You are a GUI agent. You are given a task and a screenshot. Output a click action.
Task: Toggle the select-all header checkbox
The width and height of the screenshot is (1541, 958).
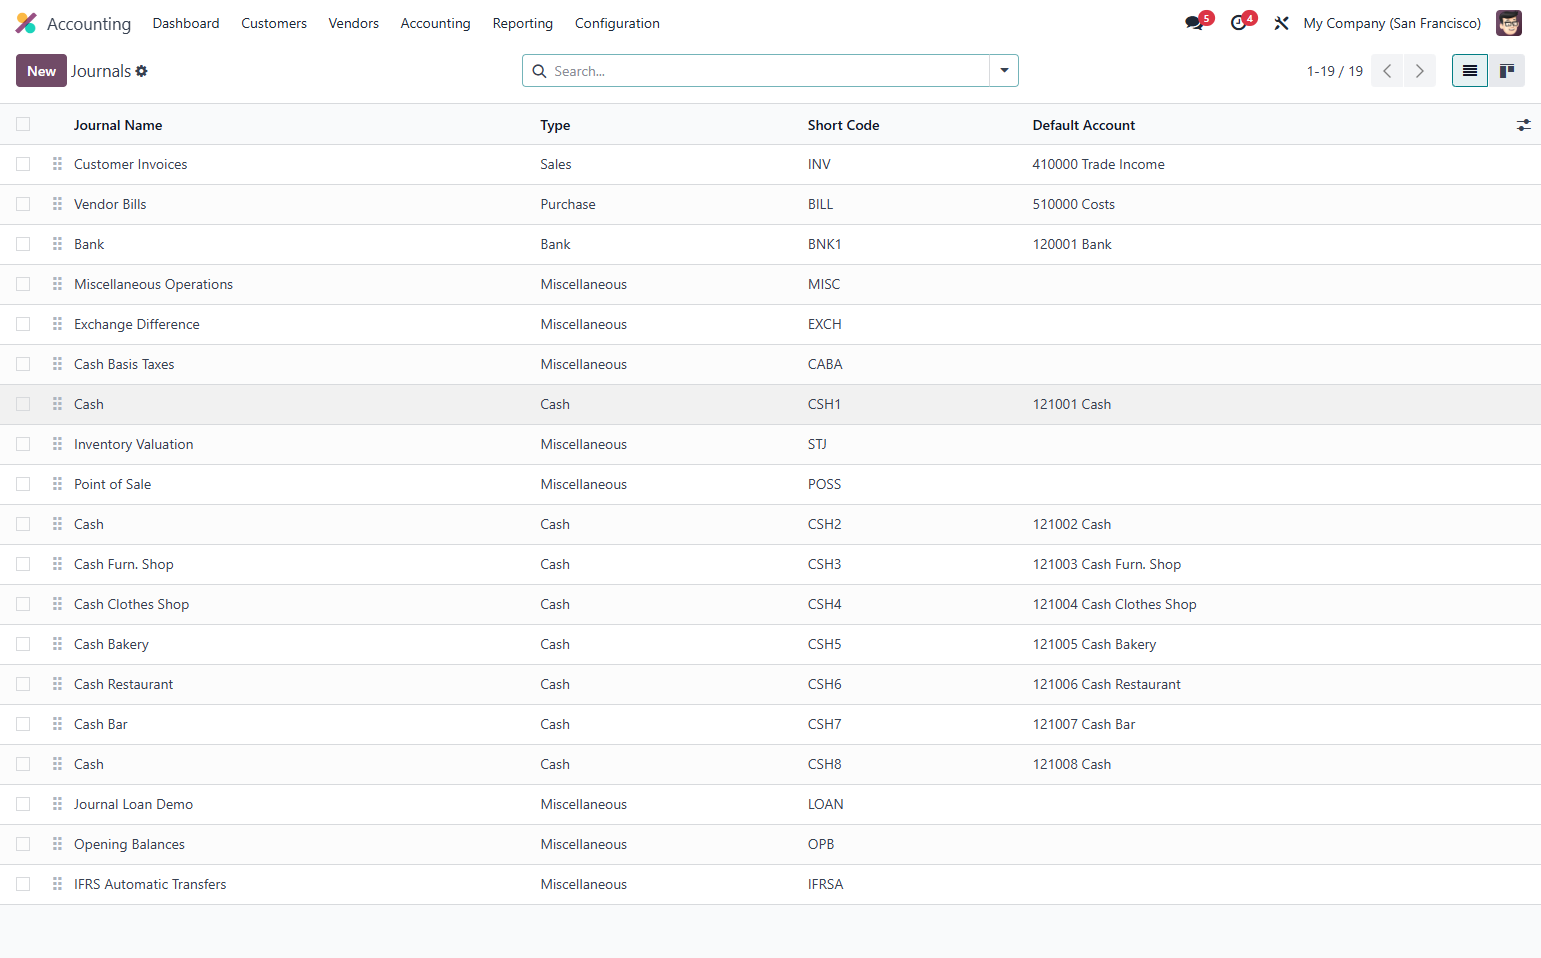point(23,124)
